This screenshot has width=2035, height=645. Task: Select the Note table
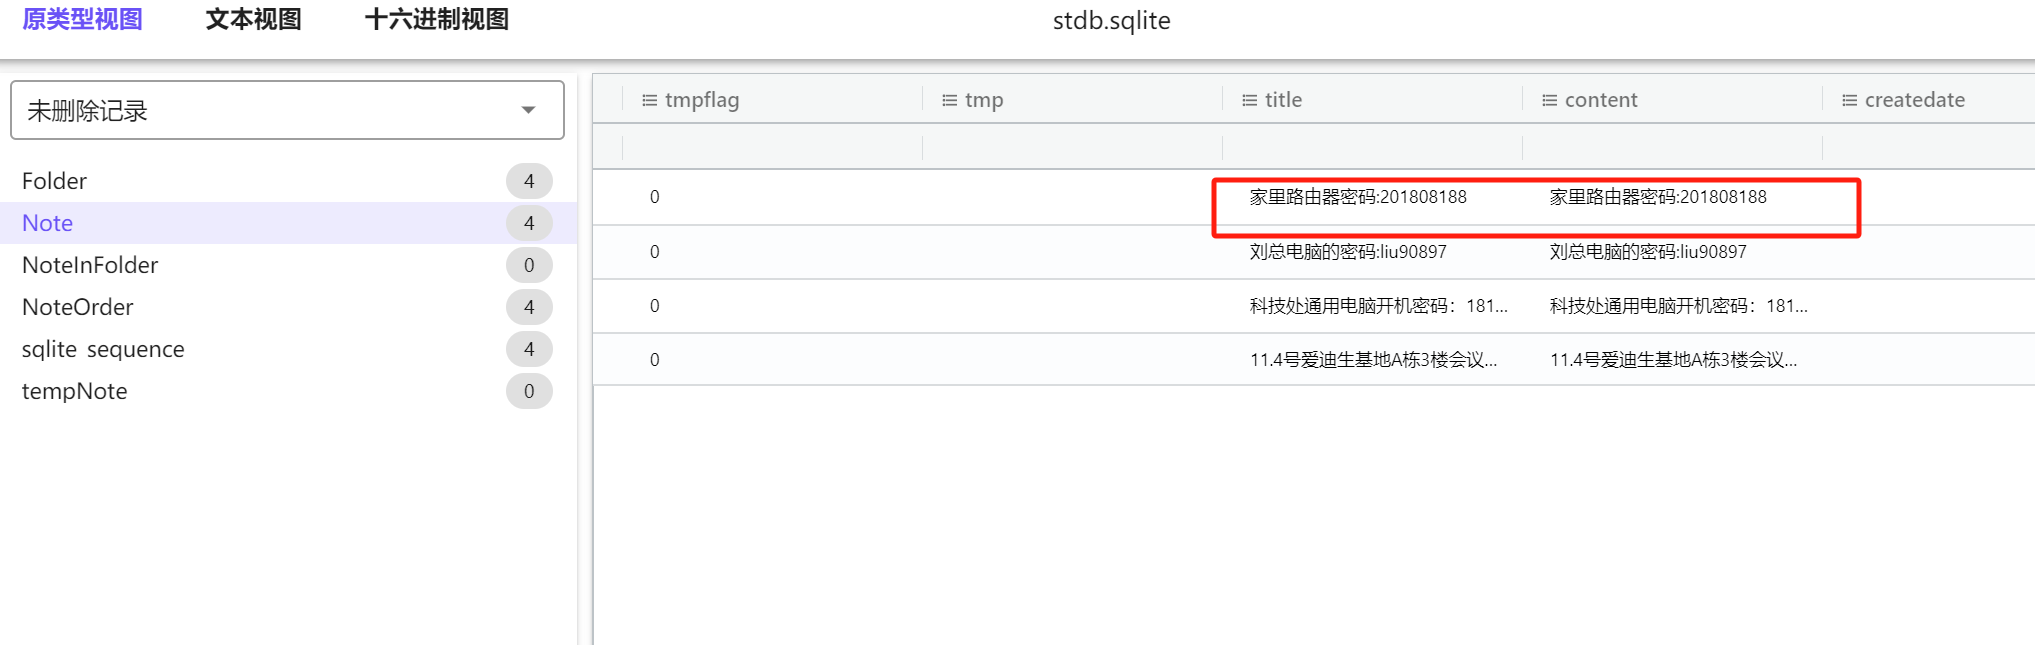(x=48, y=223)
